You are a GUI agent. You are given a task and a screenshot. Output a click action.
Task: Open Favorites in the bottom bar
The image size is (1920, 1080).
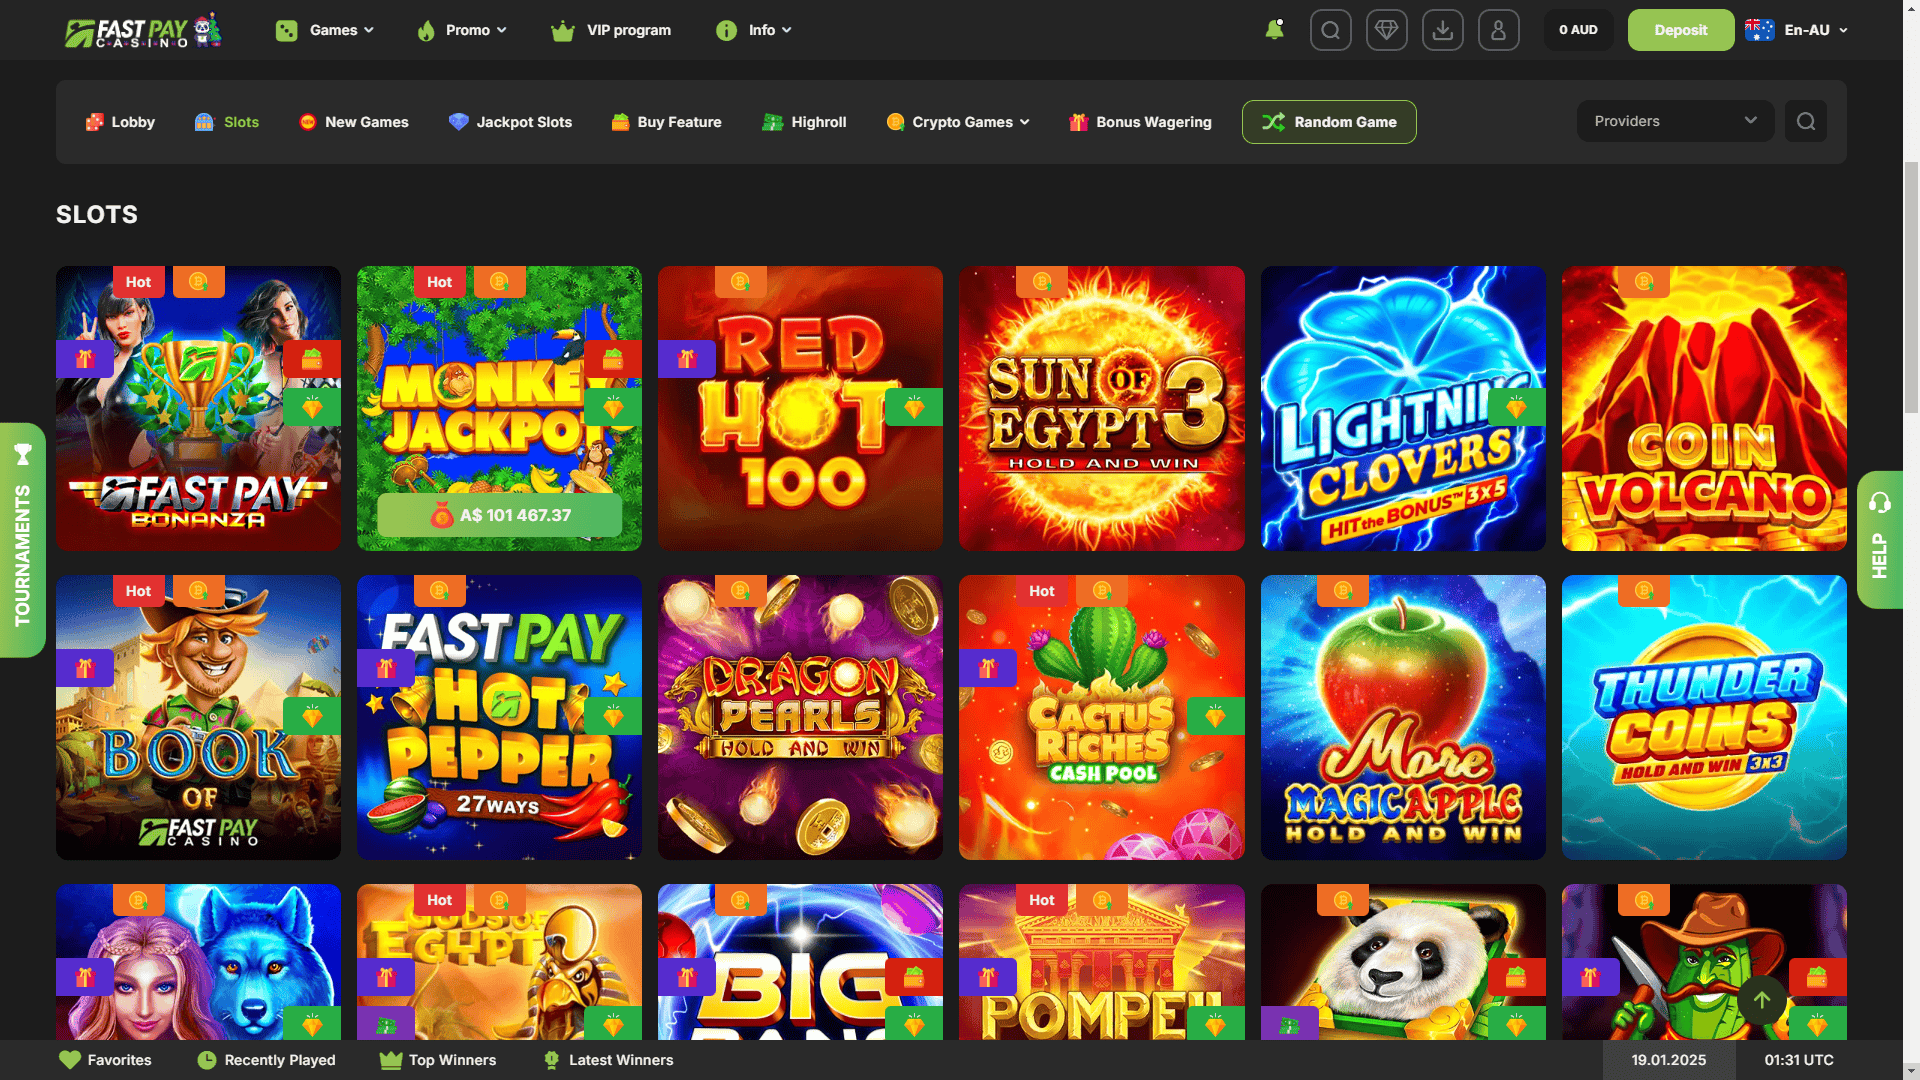(x=105, y=1060)
